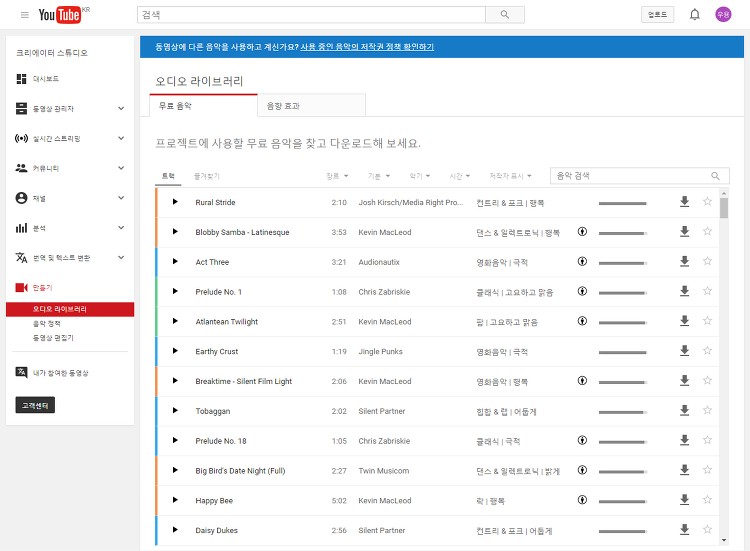The image size is (750, 551).
Task: Play the Act Three track
Action: [x=175, y=261]
